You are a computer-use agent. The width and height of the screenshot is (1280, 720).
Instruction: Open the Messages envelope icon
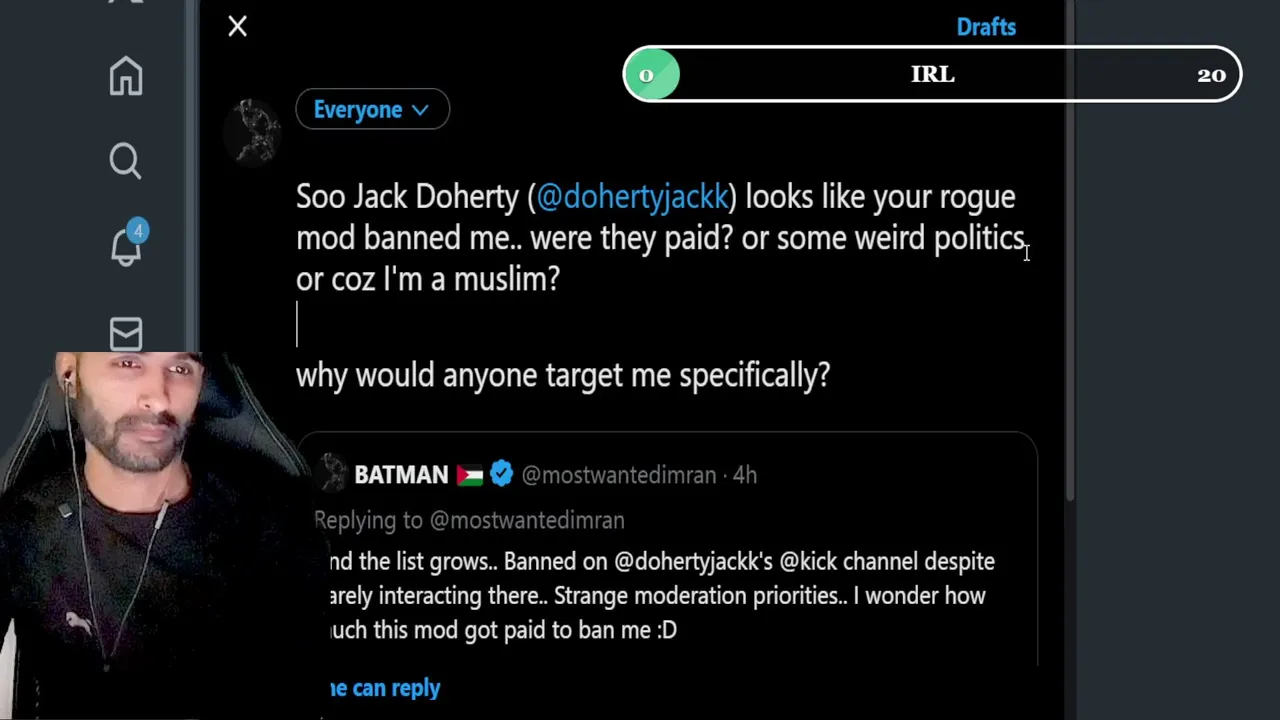click(126, 334)
